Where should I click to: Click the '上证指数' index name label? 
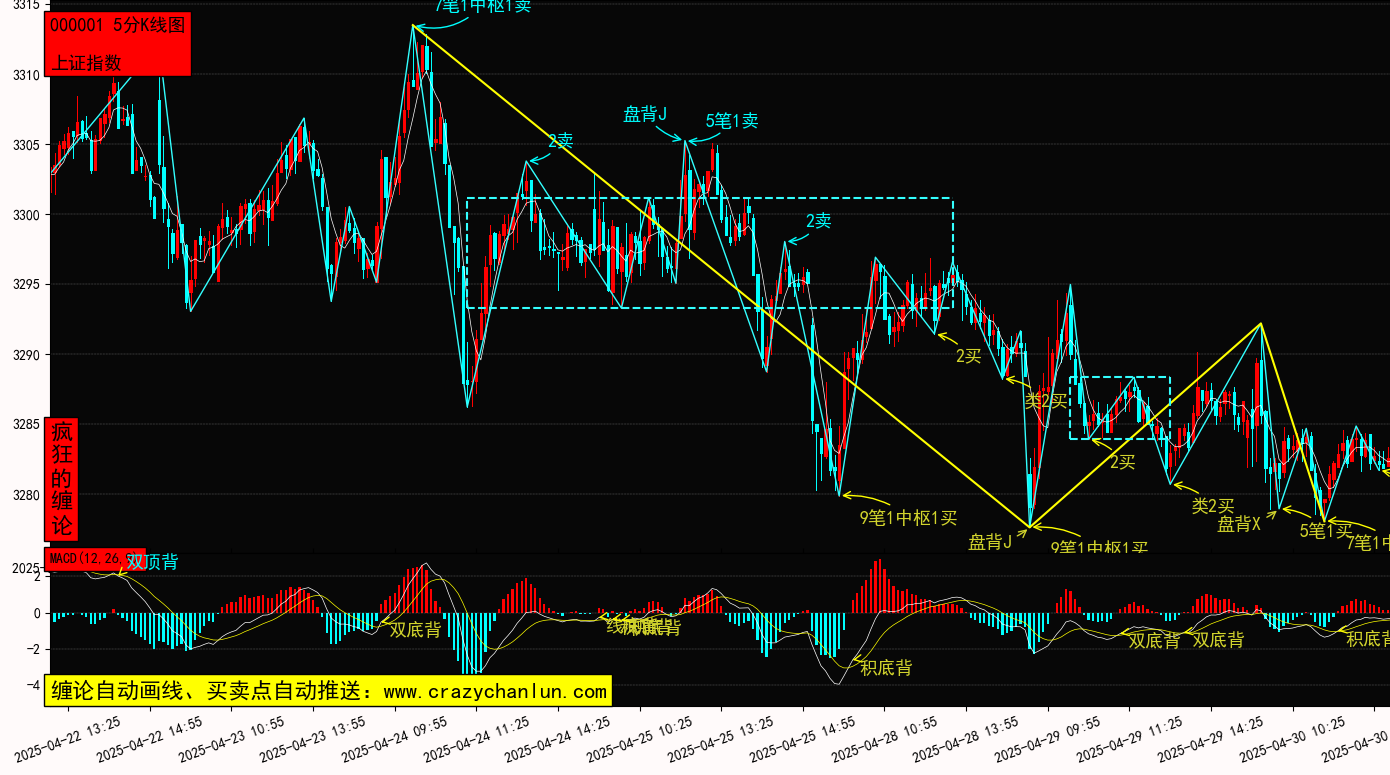(87, 62)
